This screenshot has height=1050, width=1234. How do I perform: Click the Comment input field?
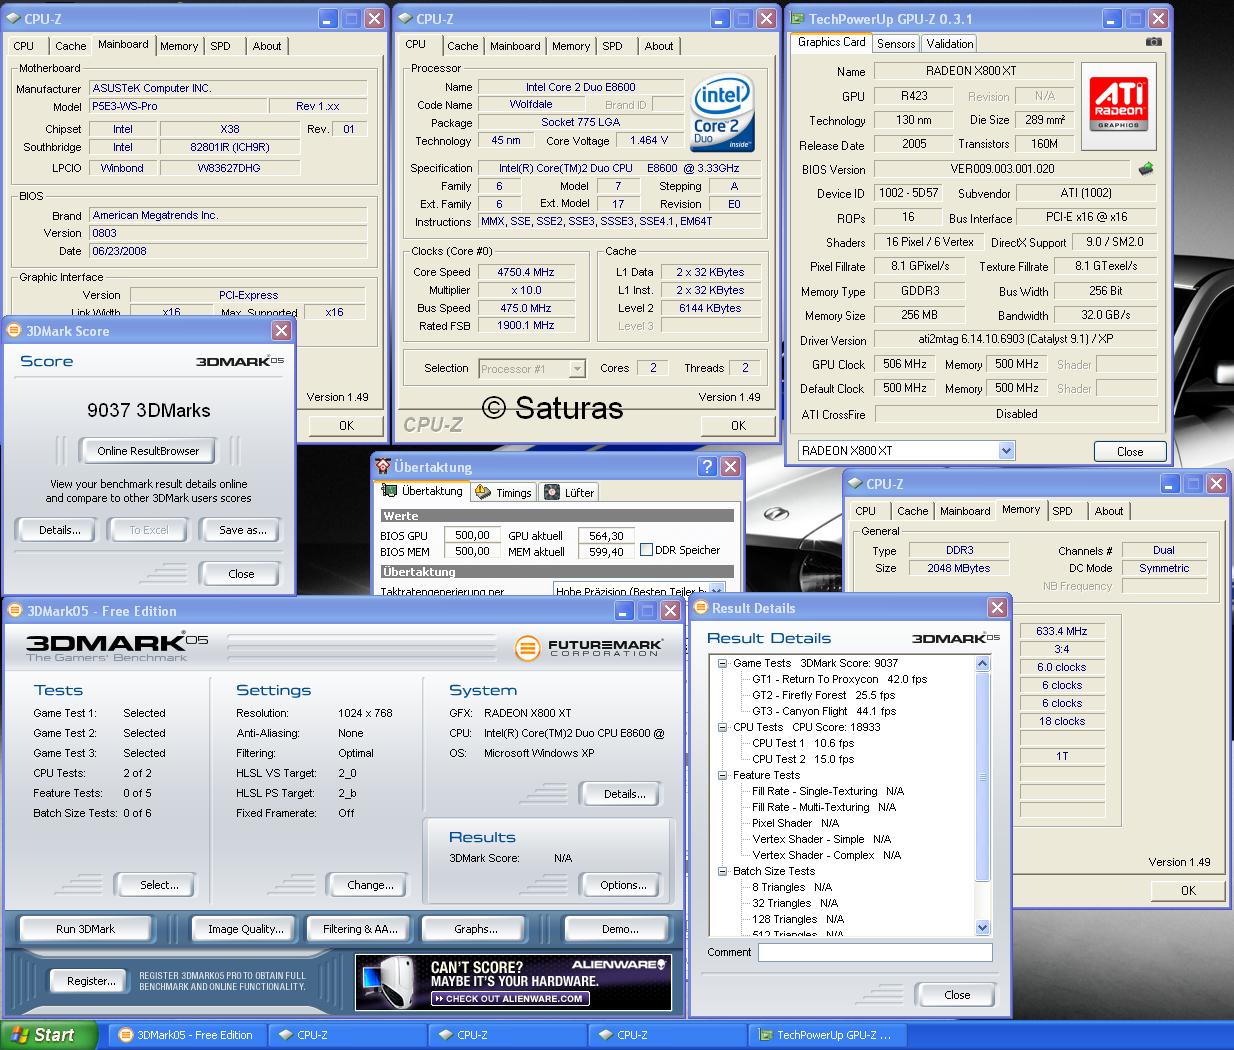coord(875,953)
